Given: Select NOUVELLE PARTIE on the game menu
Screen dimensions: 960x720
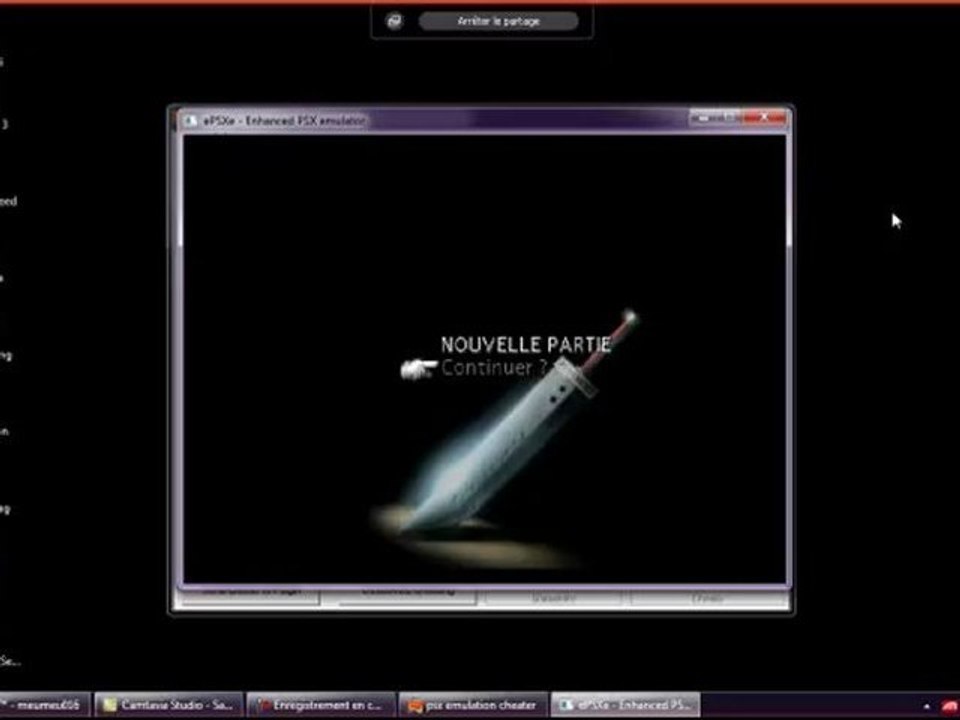Looking at the screenshot, I should point(526,344).
